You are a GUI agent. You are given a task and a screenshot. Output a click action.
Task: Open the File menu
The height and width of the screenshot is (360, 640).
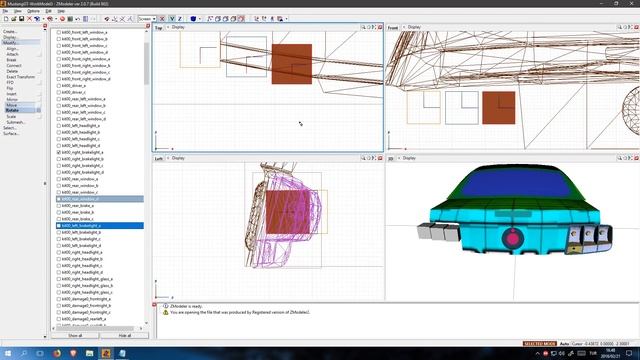[x=5, y=11]
